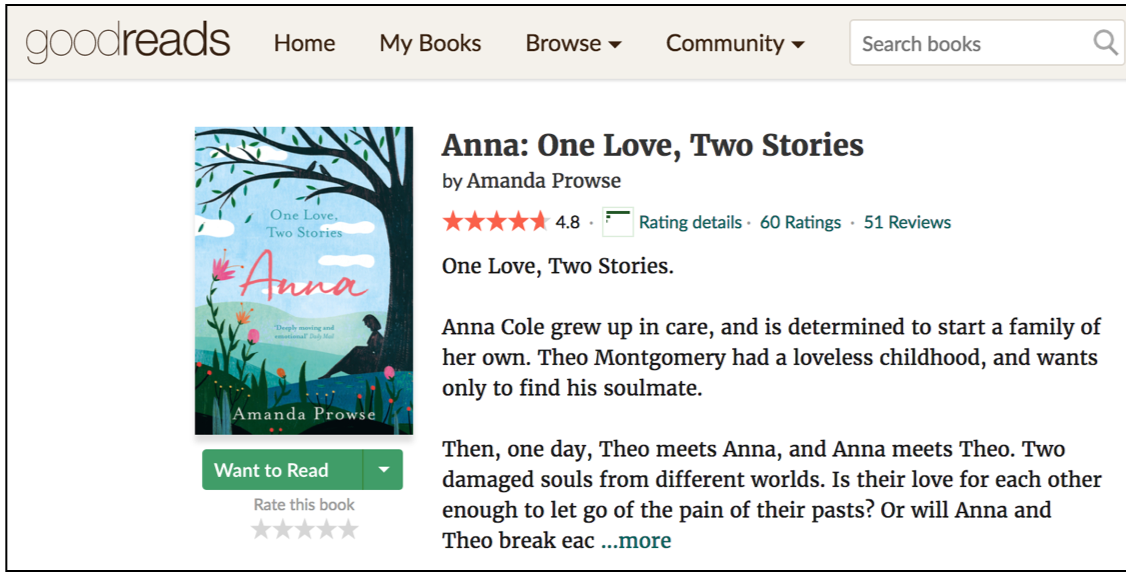The width and height of the screenshot is (1126, 574).
Task: Open the Browse dropdown menu
Action: [573, 43]
